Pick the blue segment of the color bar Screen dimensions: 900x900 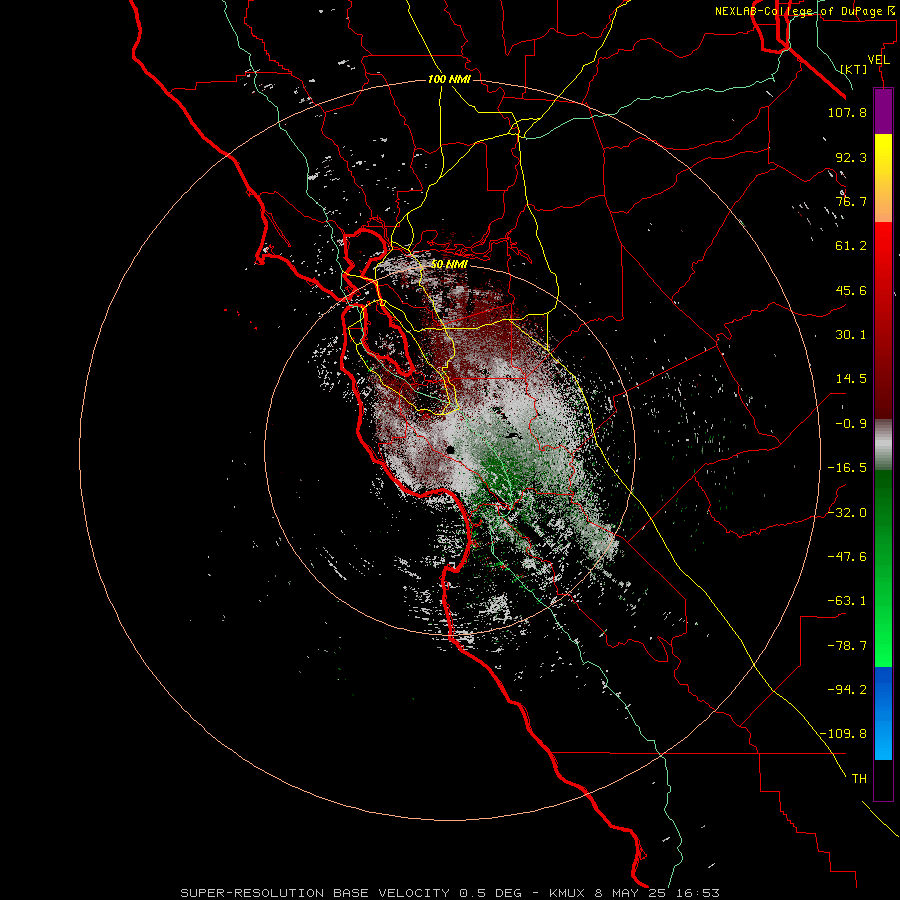tap(883, 713)
